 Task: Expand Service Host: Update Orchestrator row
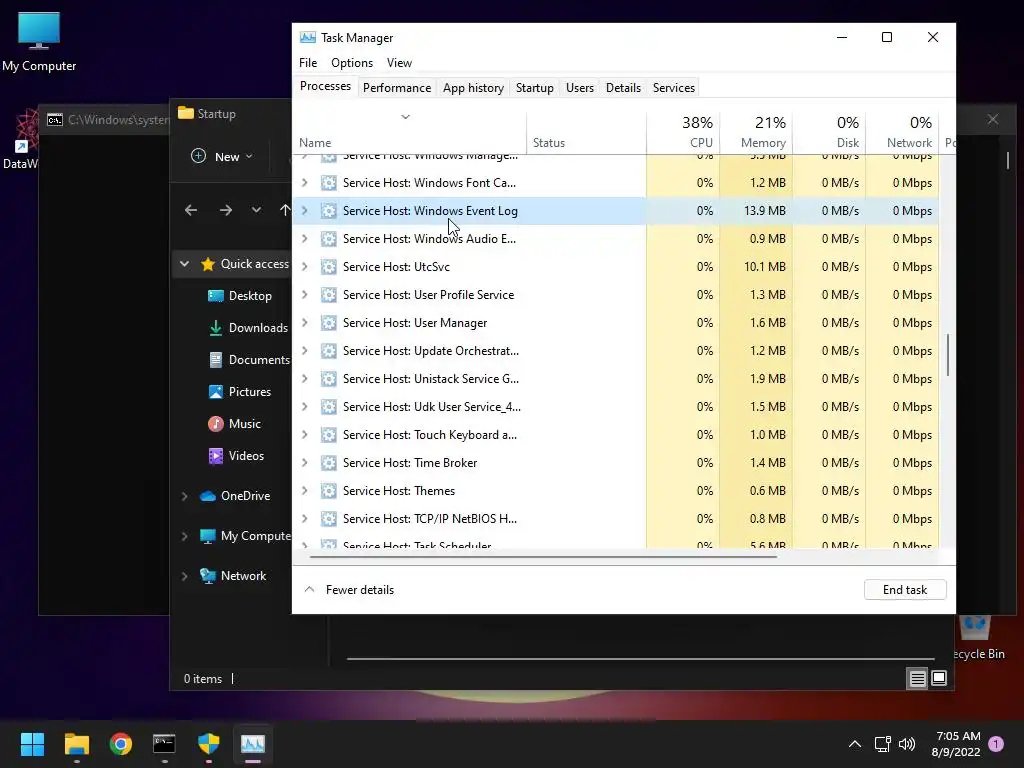coord(304,351)
